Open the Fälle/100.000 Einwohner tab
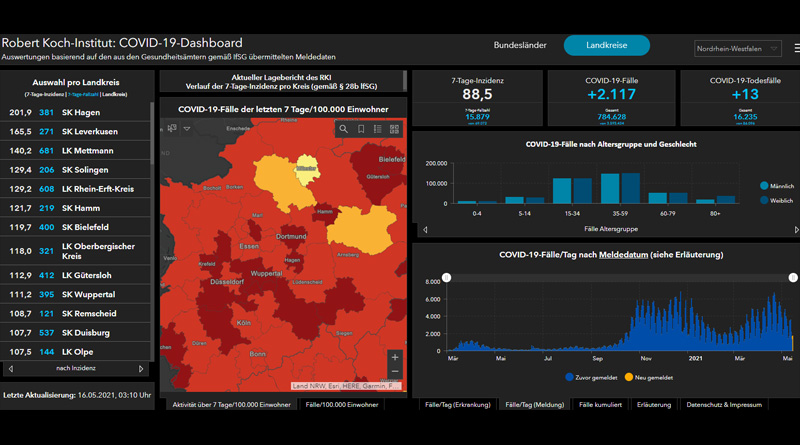 click(342, 405)
